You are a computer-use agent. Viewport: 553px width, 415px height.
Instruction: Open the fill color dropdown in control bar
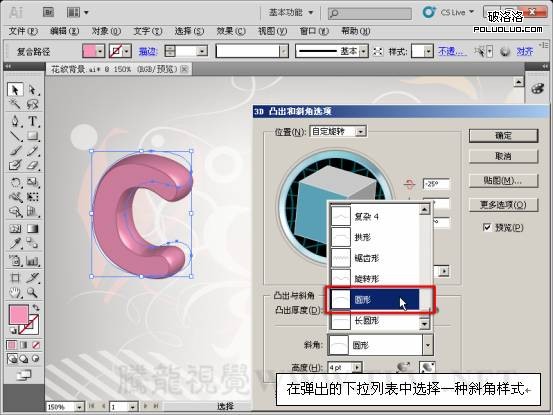click(x=101, y=52)
